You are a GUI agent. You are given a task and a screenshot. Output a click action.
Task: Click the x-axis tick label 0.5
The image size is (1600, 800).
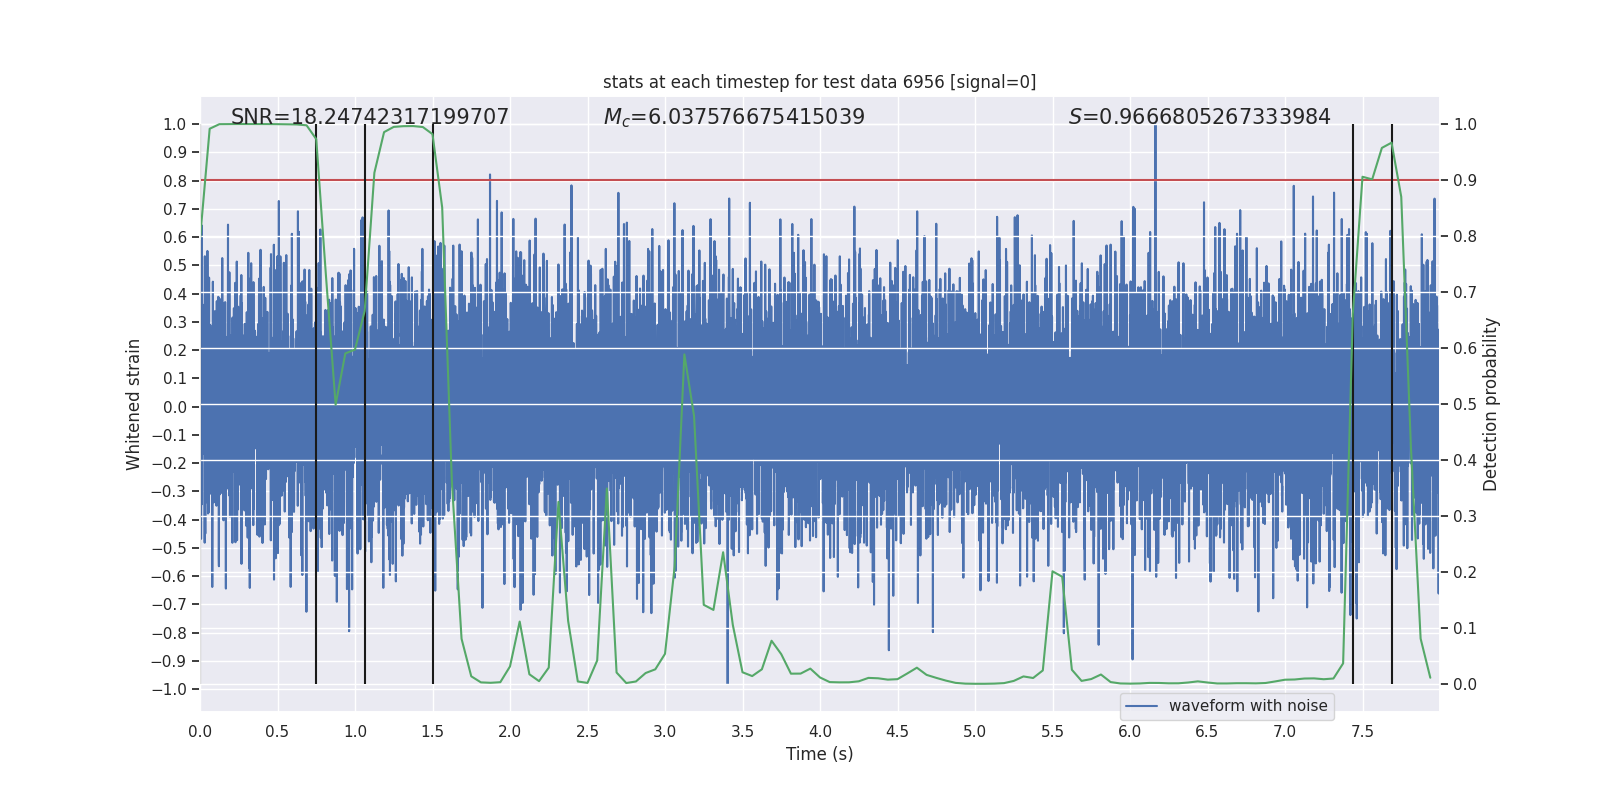[x=278, y=731]
